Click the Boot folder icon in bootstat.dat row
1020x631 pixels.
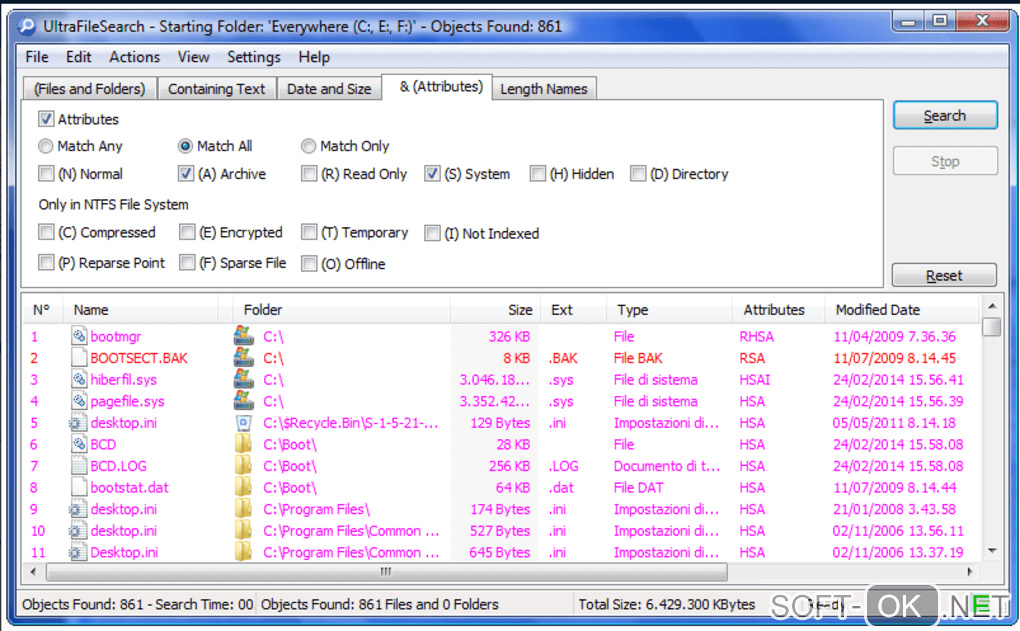(x=243, y=487)
